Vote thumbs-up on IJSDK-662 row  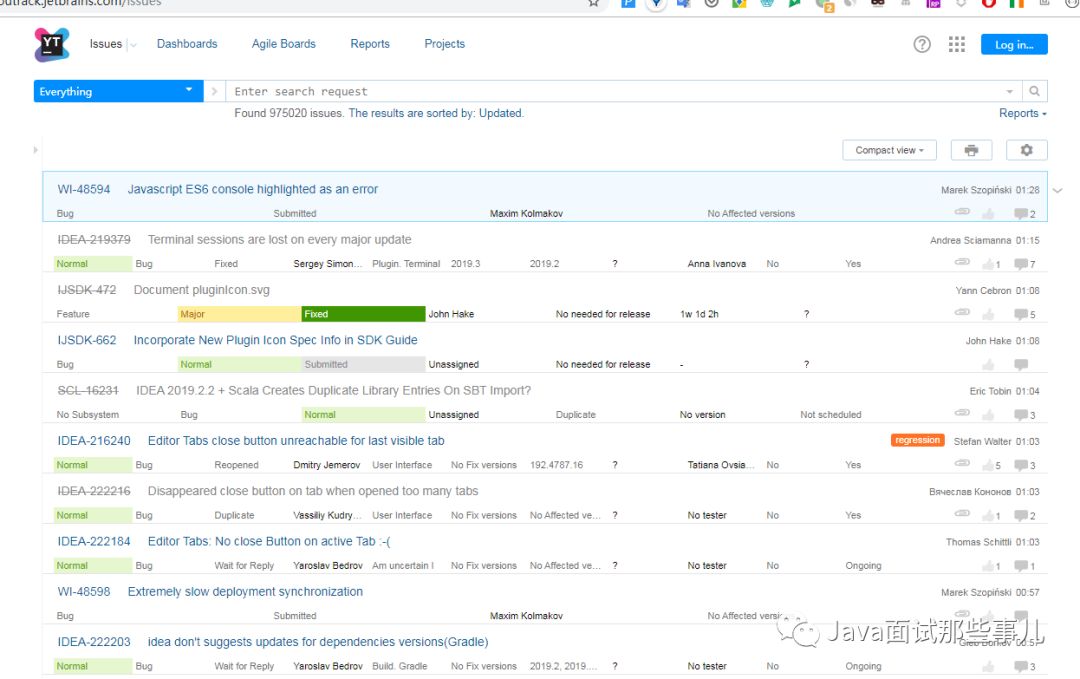point(988,364)
